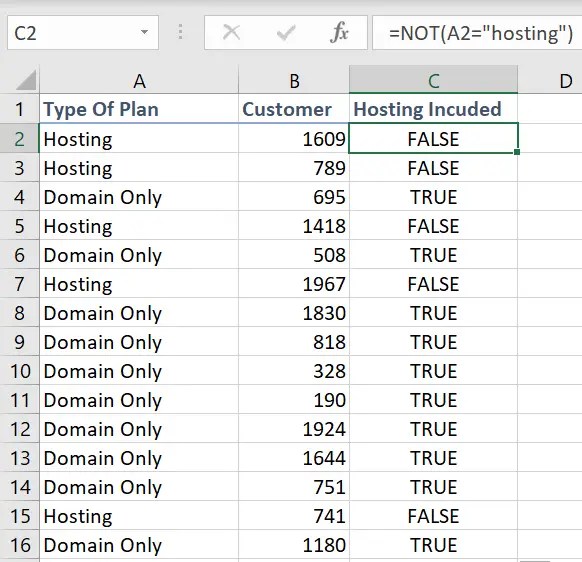Select cell with value 751
This screenshot has height=562, width=582.
click(x=294, y=486)
